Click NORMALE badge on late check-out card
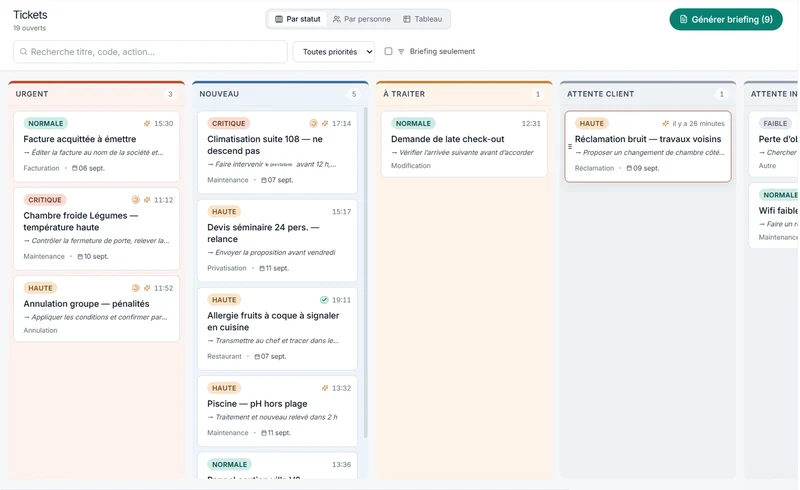The width and height of the screenshot is (800, 490). tap(413, 124)
